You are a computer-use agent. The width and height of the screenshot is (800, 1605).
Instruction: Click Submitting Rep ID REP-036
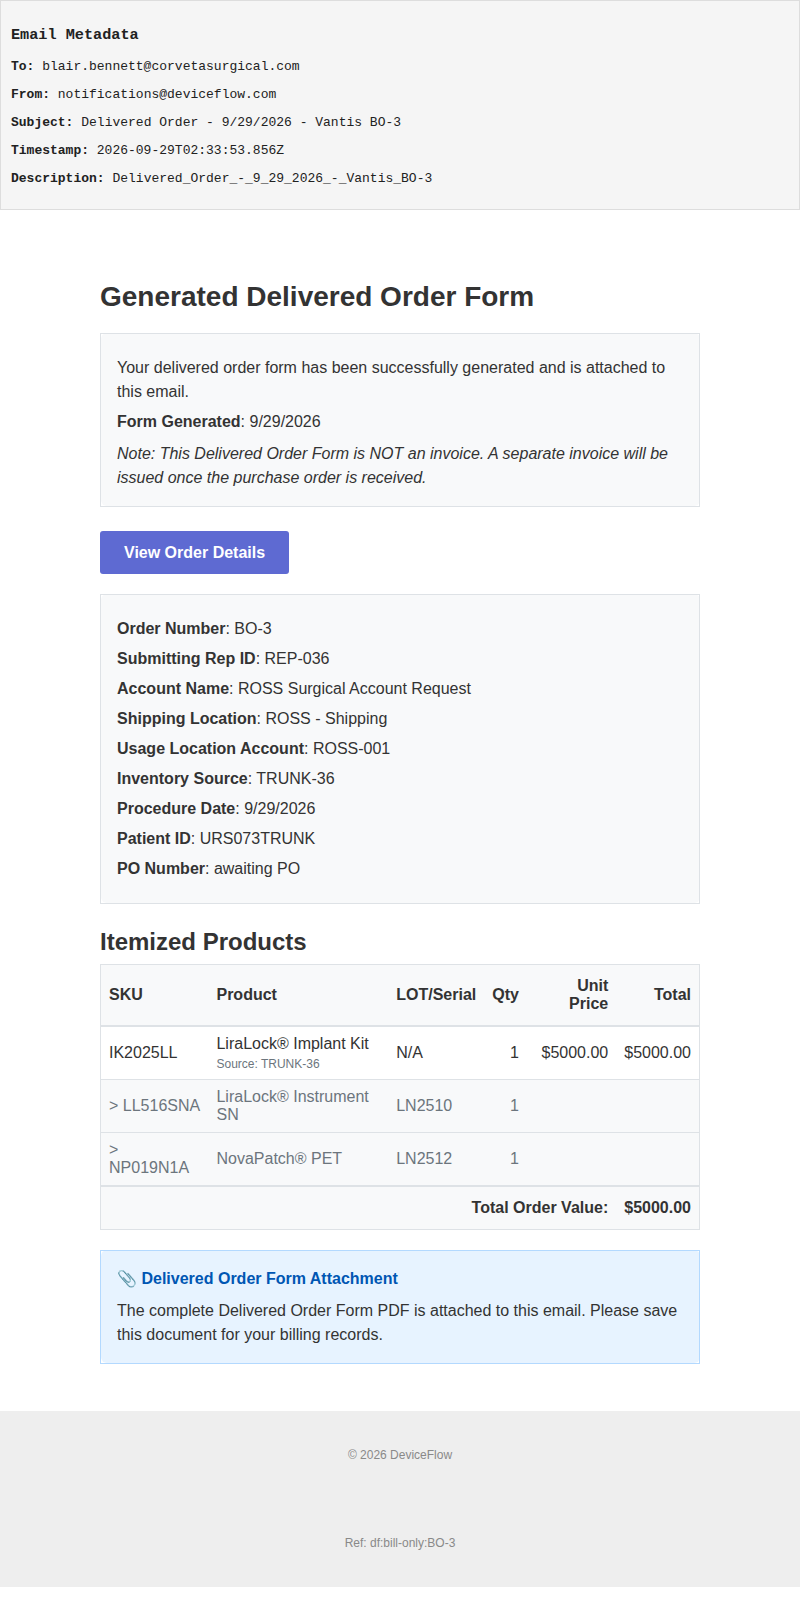click(223, 658)
